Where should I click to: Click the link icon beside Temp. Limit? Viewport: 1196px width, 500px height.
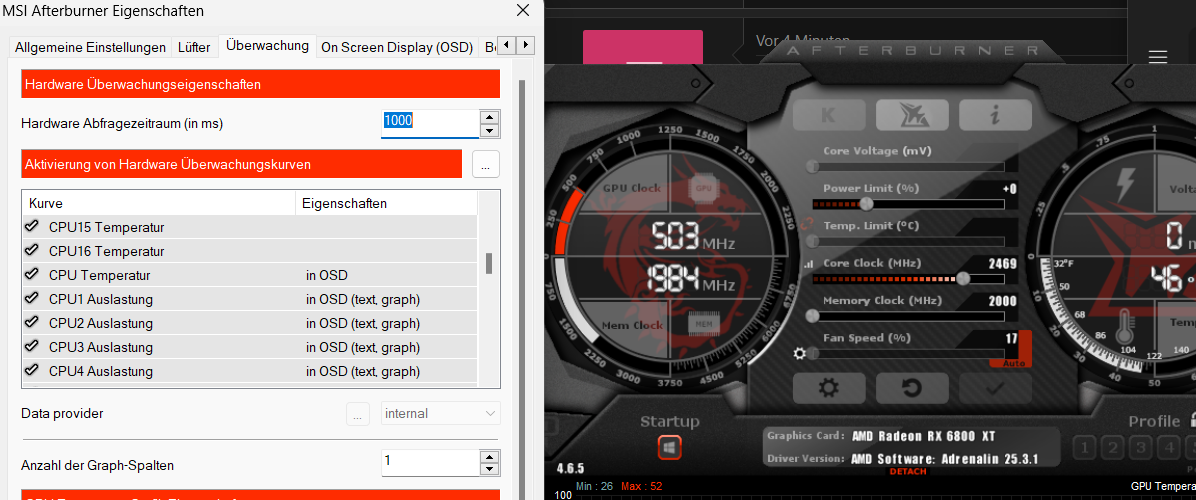809,225
